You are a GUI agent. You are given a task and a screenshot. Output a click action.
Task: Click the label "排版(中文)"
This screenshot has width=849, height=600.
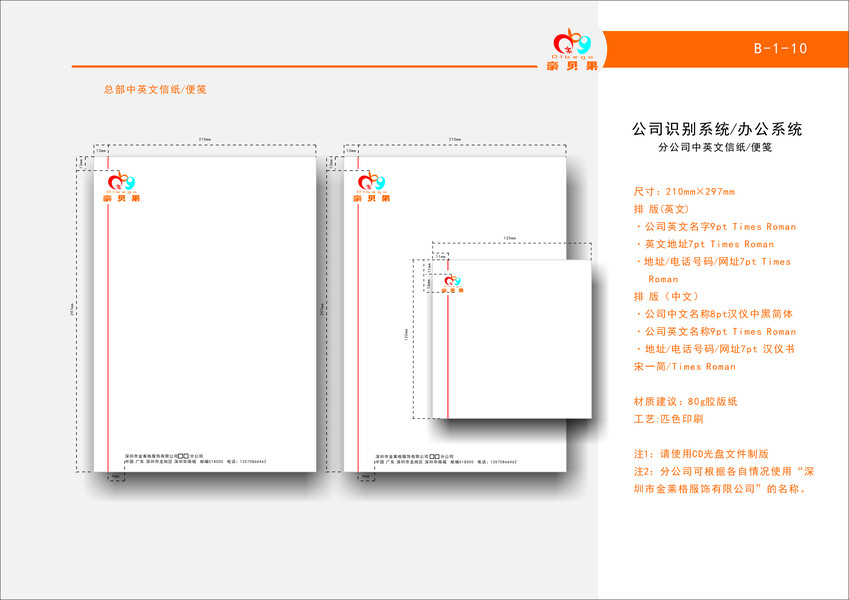click(x=666, y=297)
